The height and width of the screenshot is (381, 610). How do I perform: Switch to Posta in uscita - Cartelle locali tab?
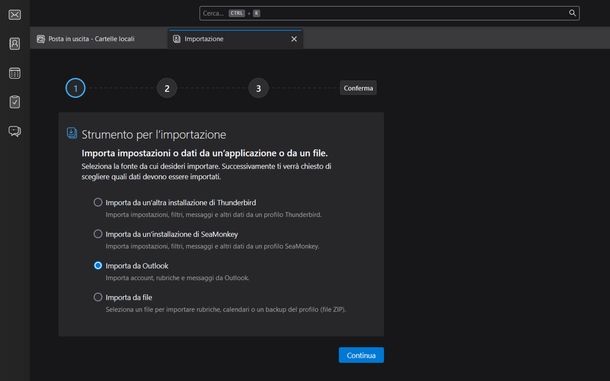tap(99, 39)
